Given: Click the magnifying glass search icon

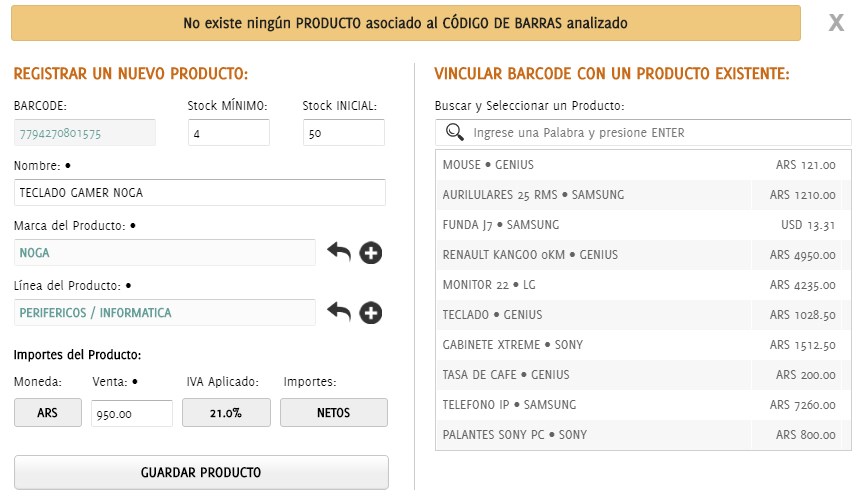Looking at the screenshot, I should [455, 132].
